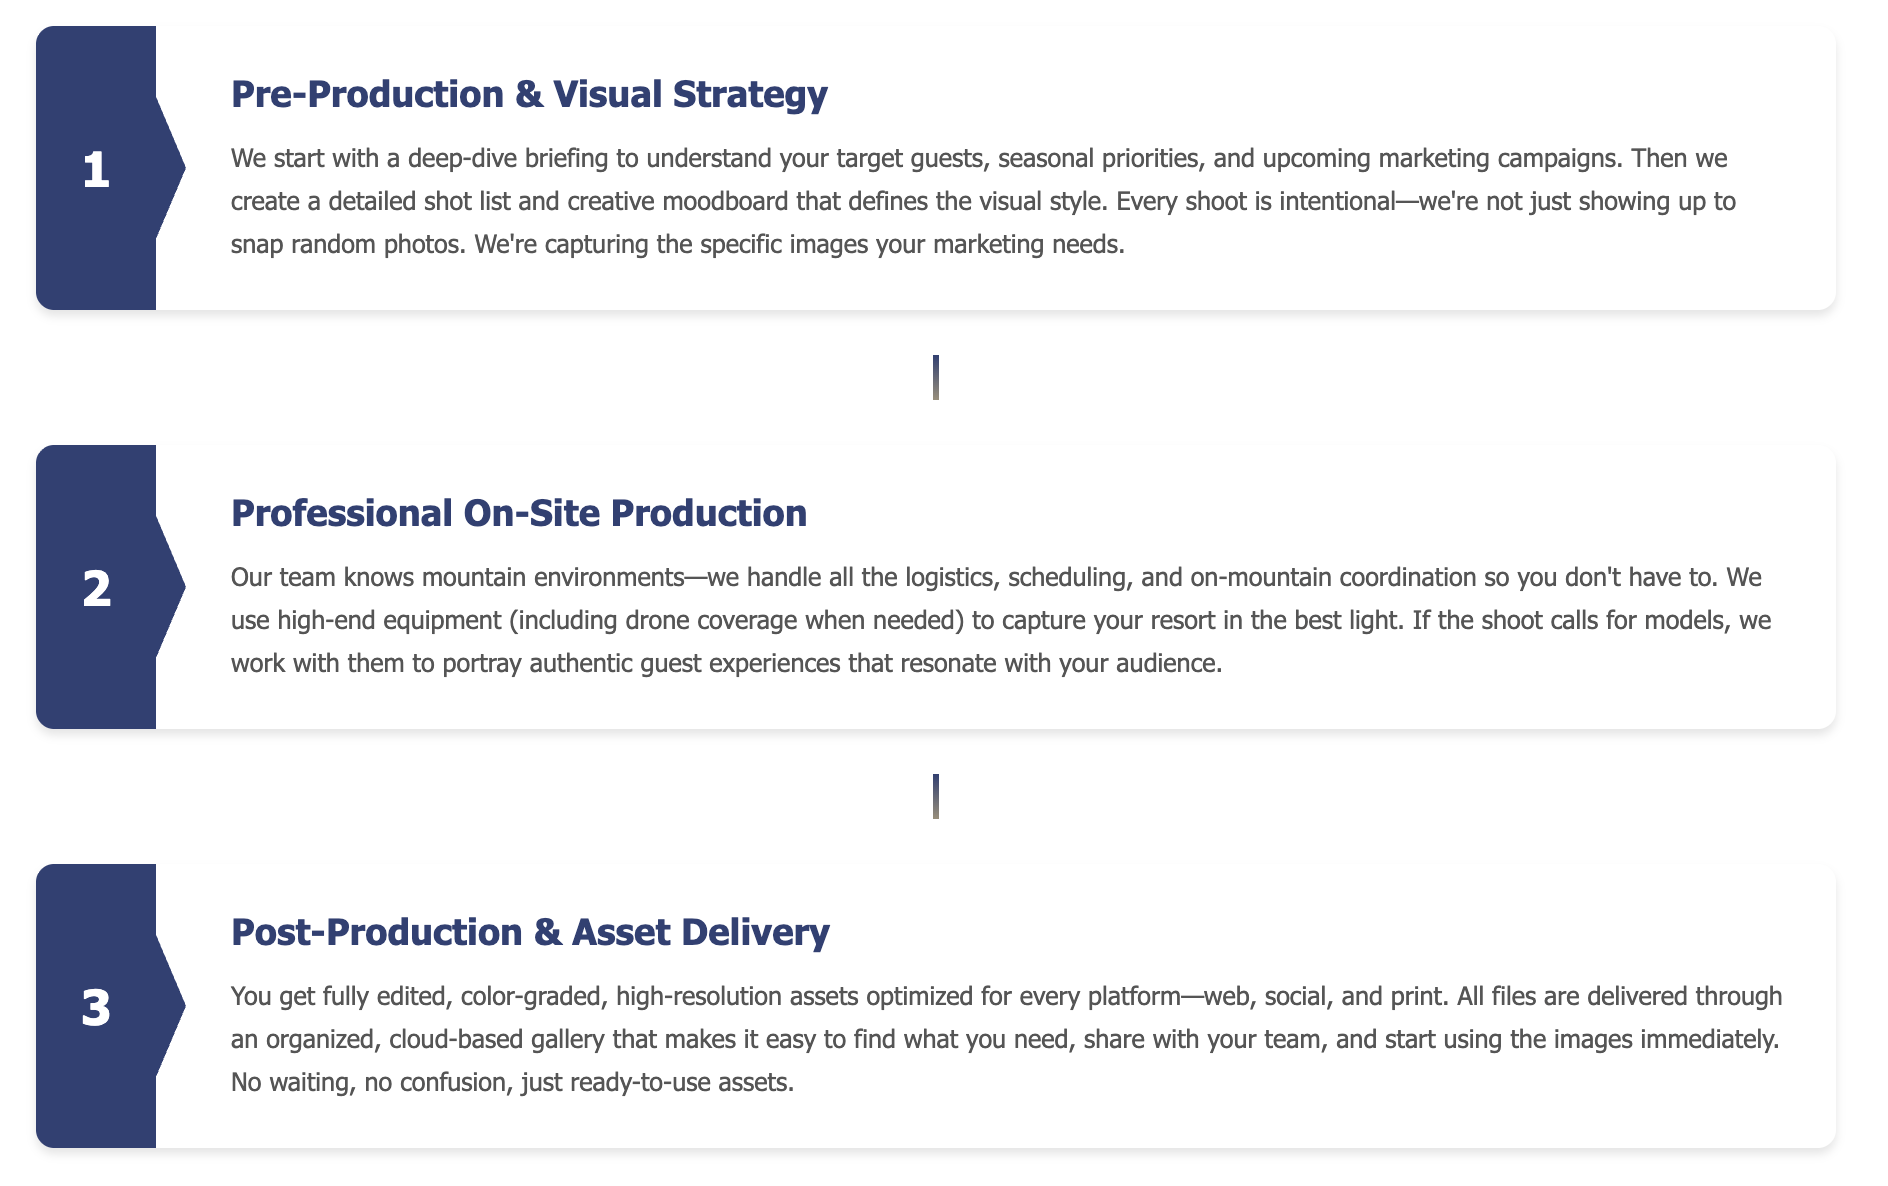Click the step 3 number badge

pyautogui.click(x=96, y=1007)
